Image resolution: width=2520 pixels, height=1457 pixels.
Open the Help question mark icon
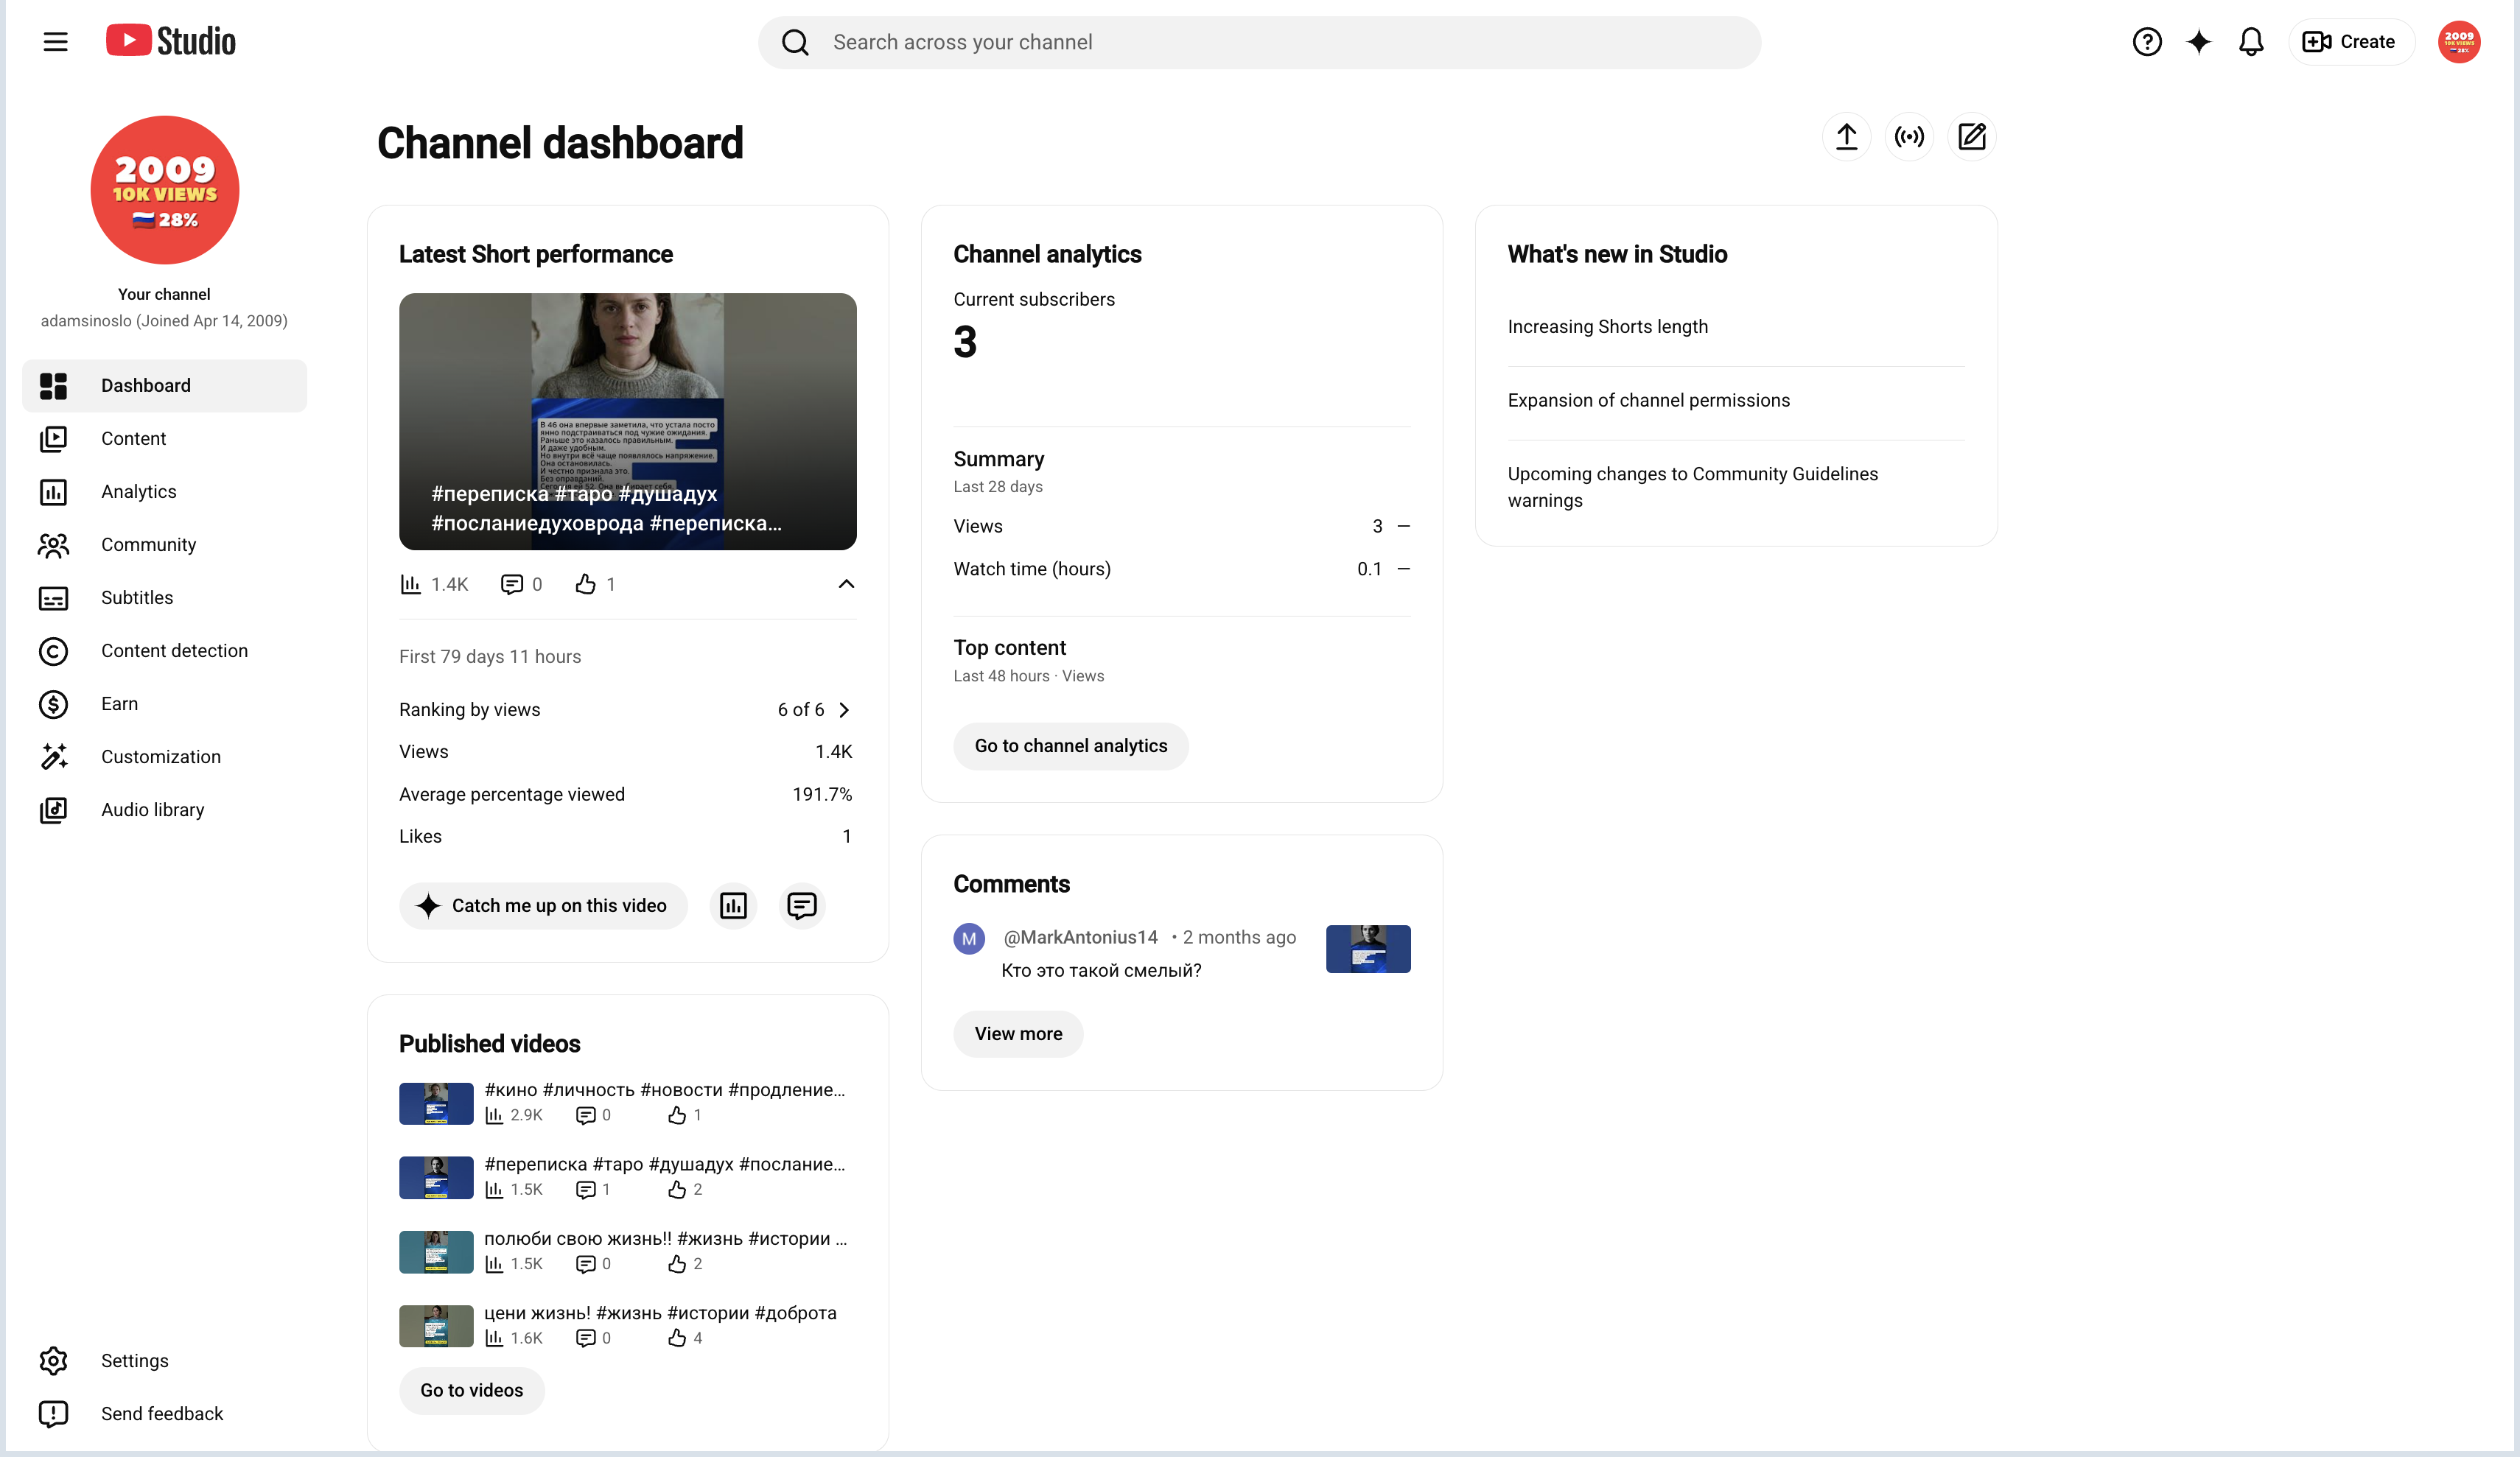[x=2146, y=42]
